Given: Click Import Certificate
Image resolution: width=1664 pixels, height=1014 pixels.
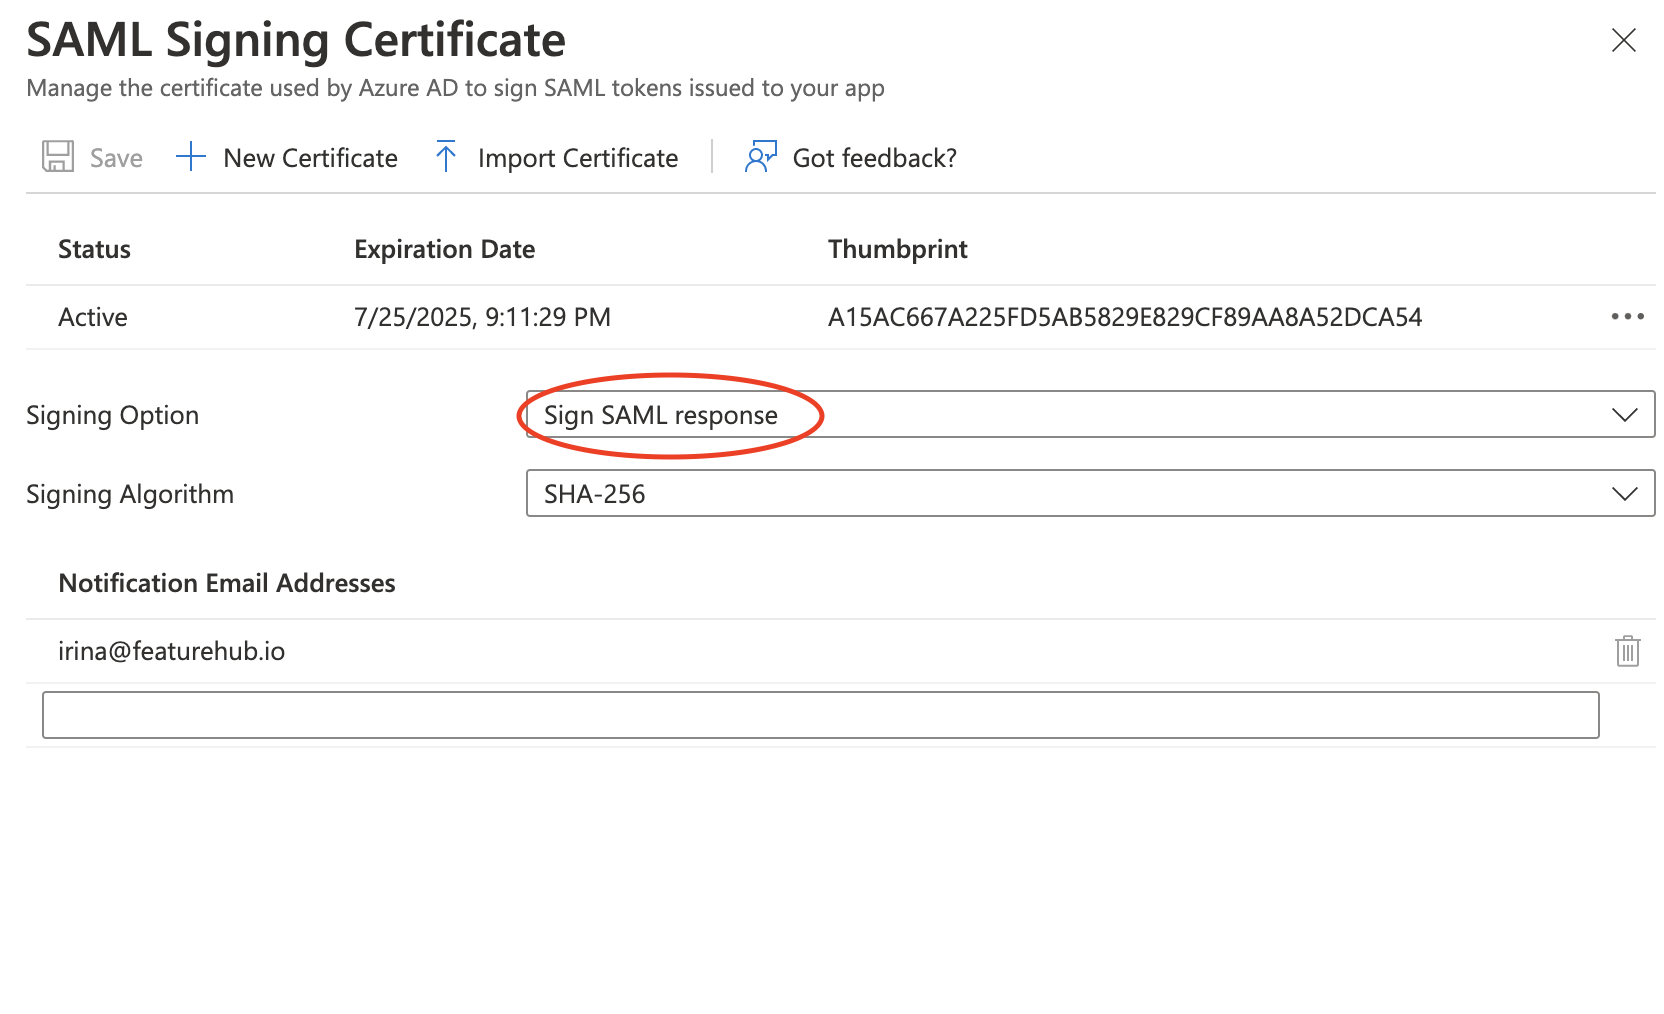Looking at the screenshot, I should click(x=578, y=157).
